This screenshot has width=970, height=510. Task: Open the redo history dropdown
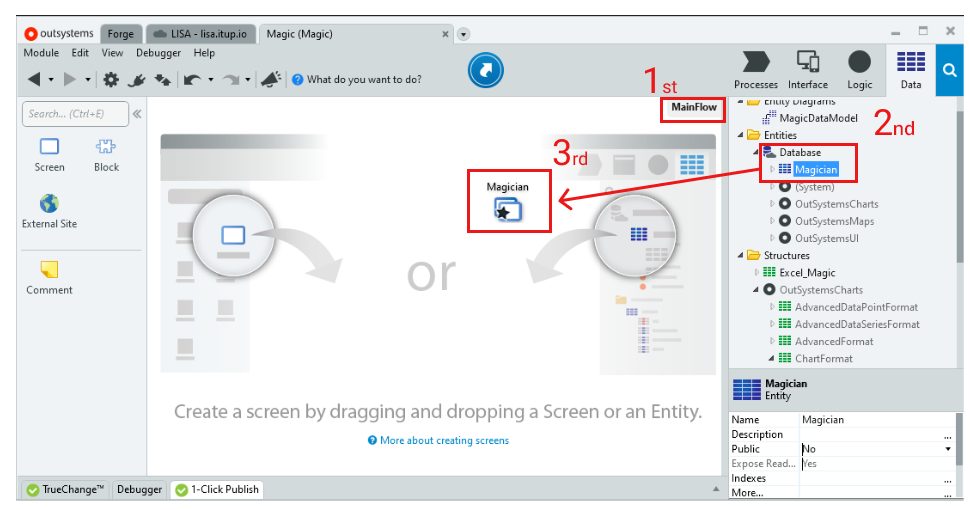(248, 79)
